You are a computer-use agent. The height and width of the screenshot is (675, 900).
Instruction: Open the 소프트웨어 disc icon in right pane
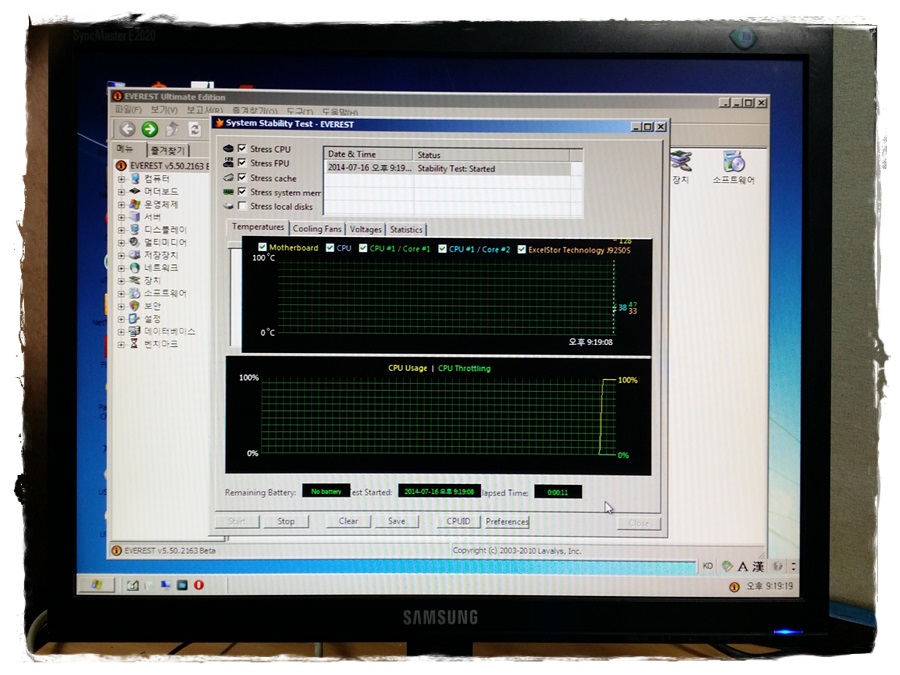734,162
